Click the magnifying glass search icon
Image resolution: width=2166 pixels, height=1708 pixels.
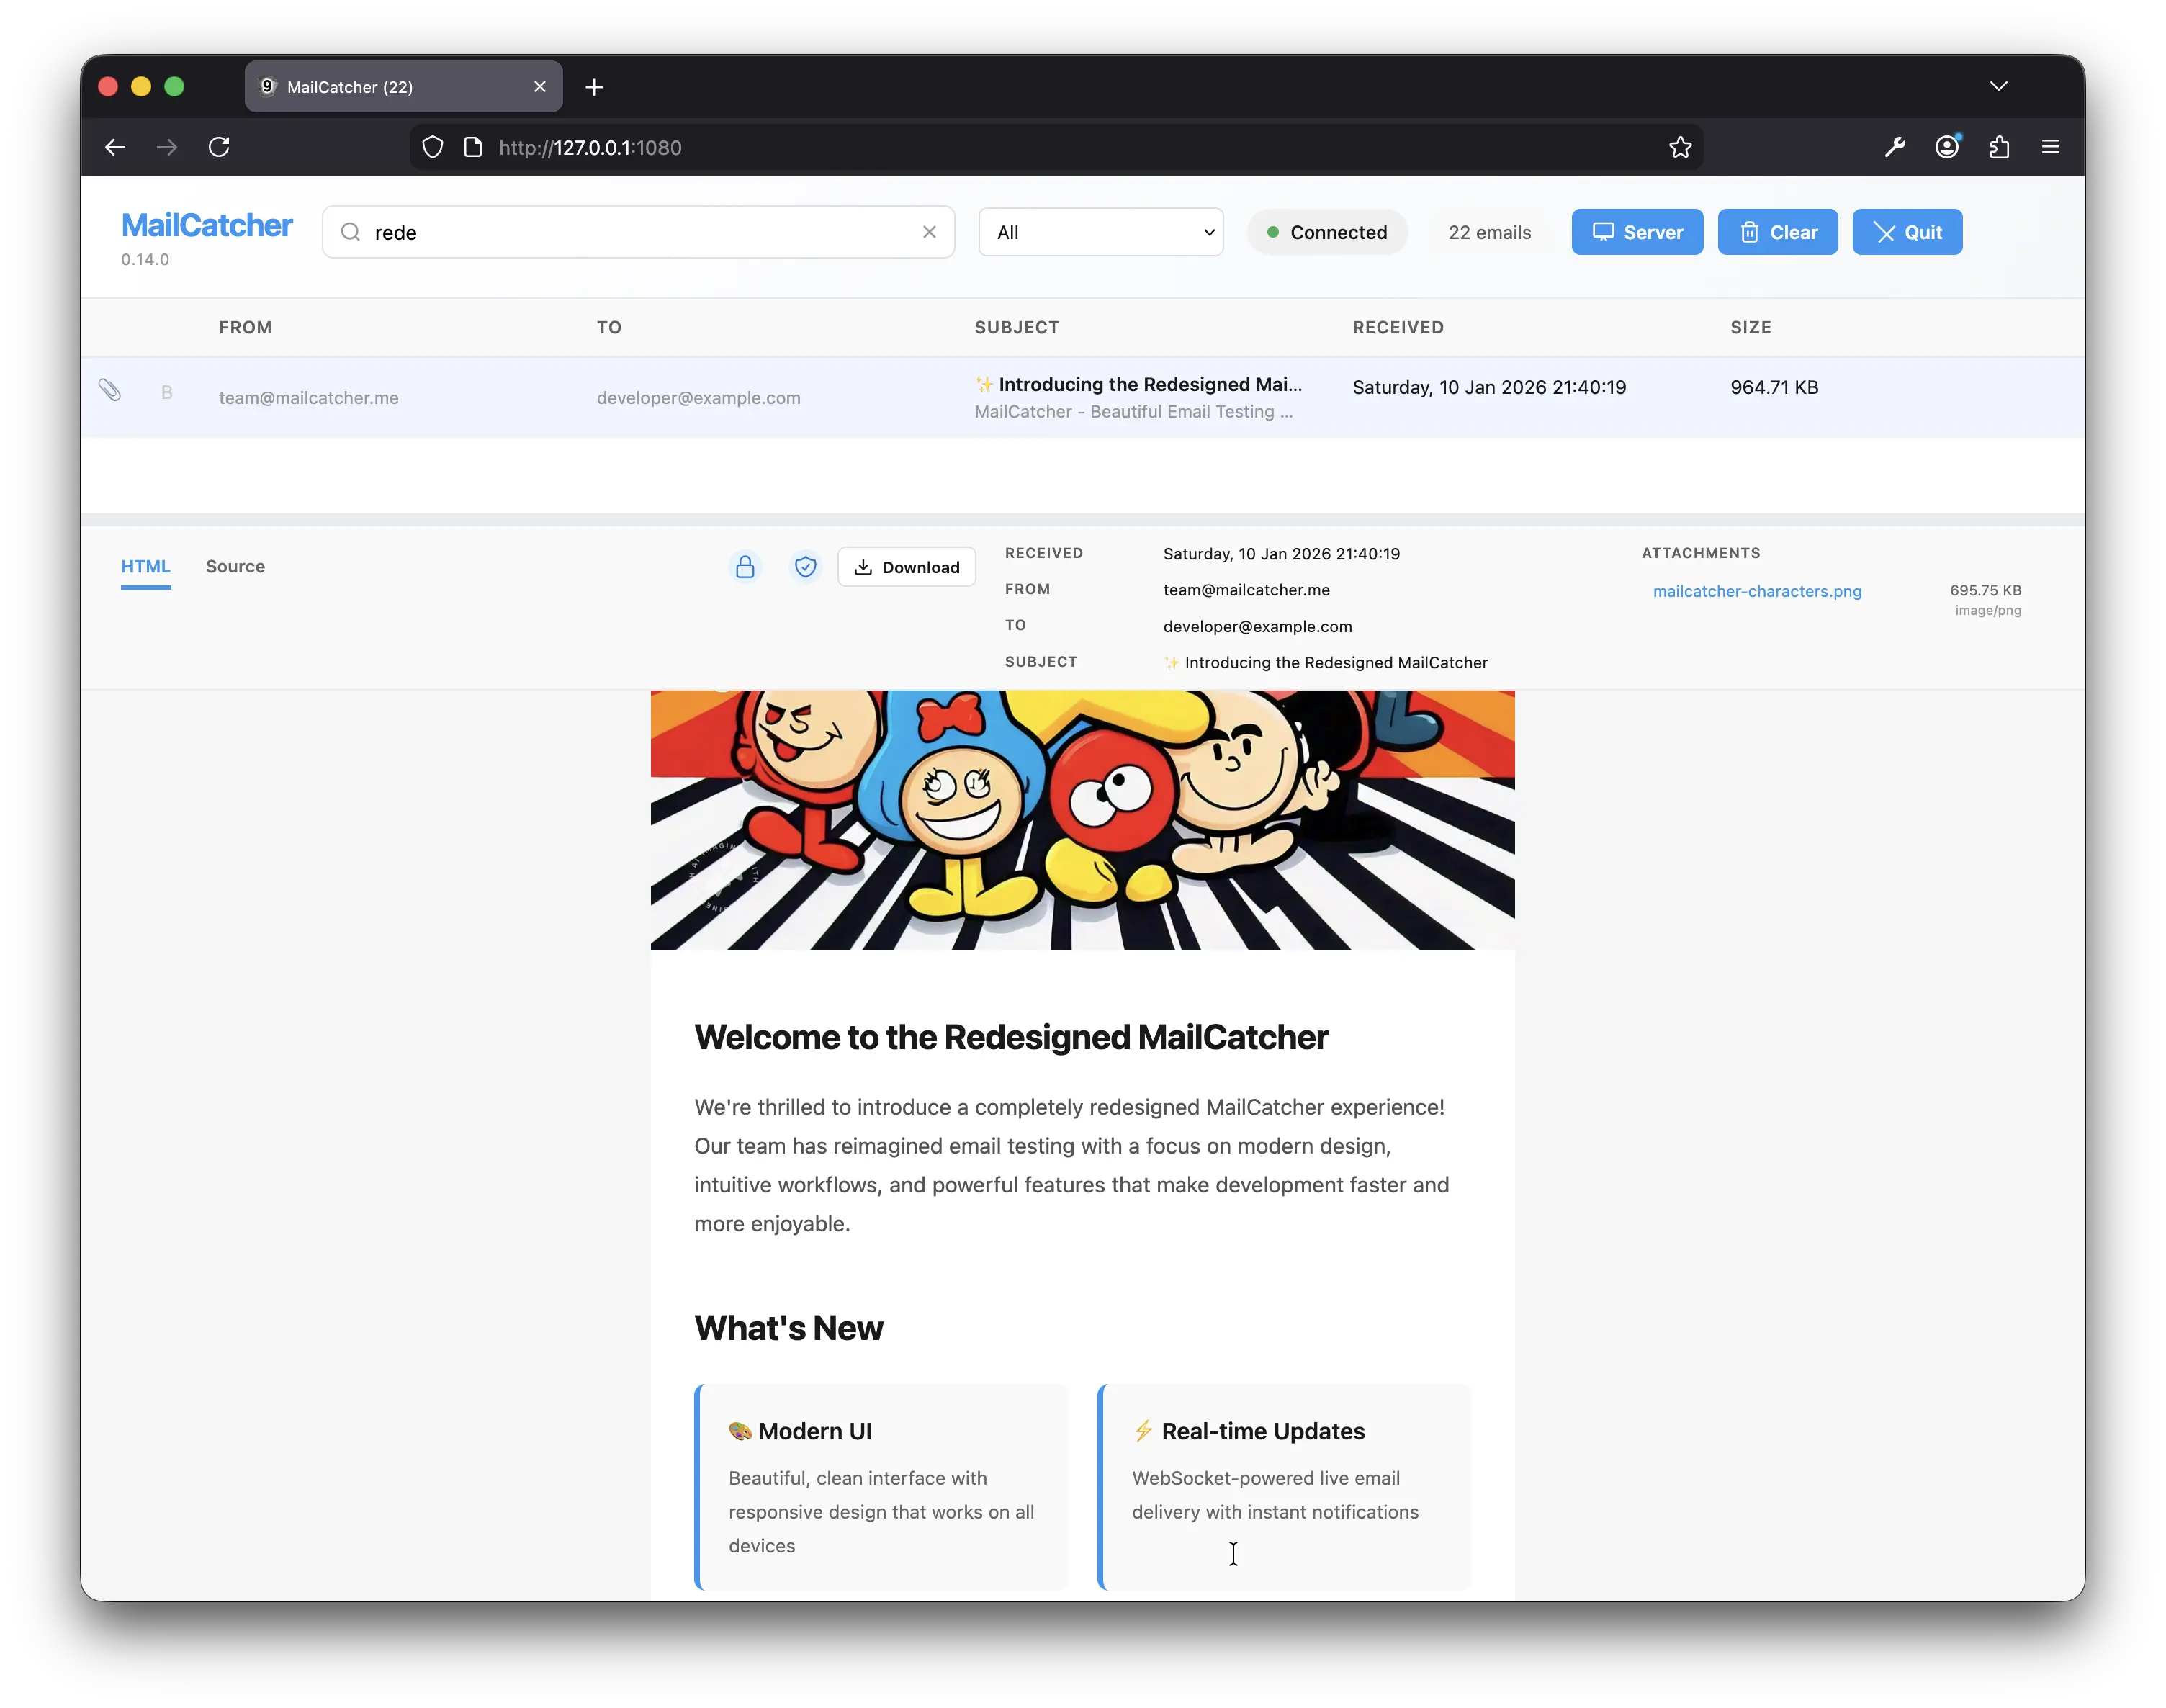coord(350,232)
